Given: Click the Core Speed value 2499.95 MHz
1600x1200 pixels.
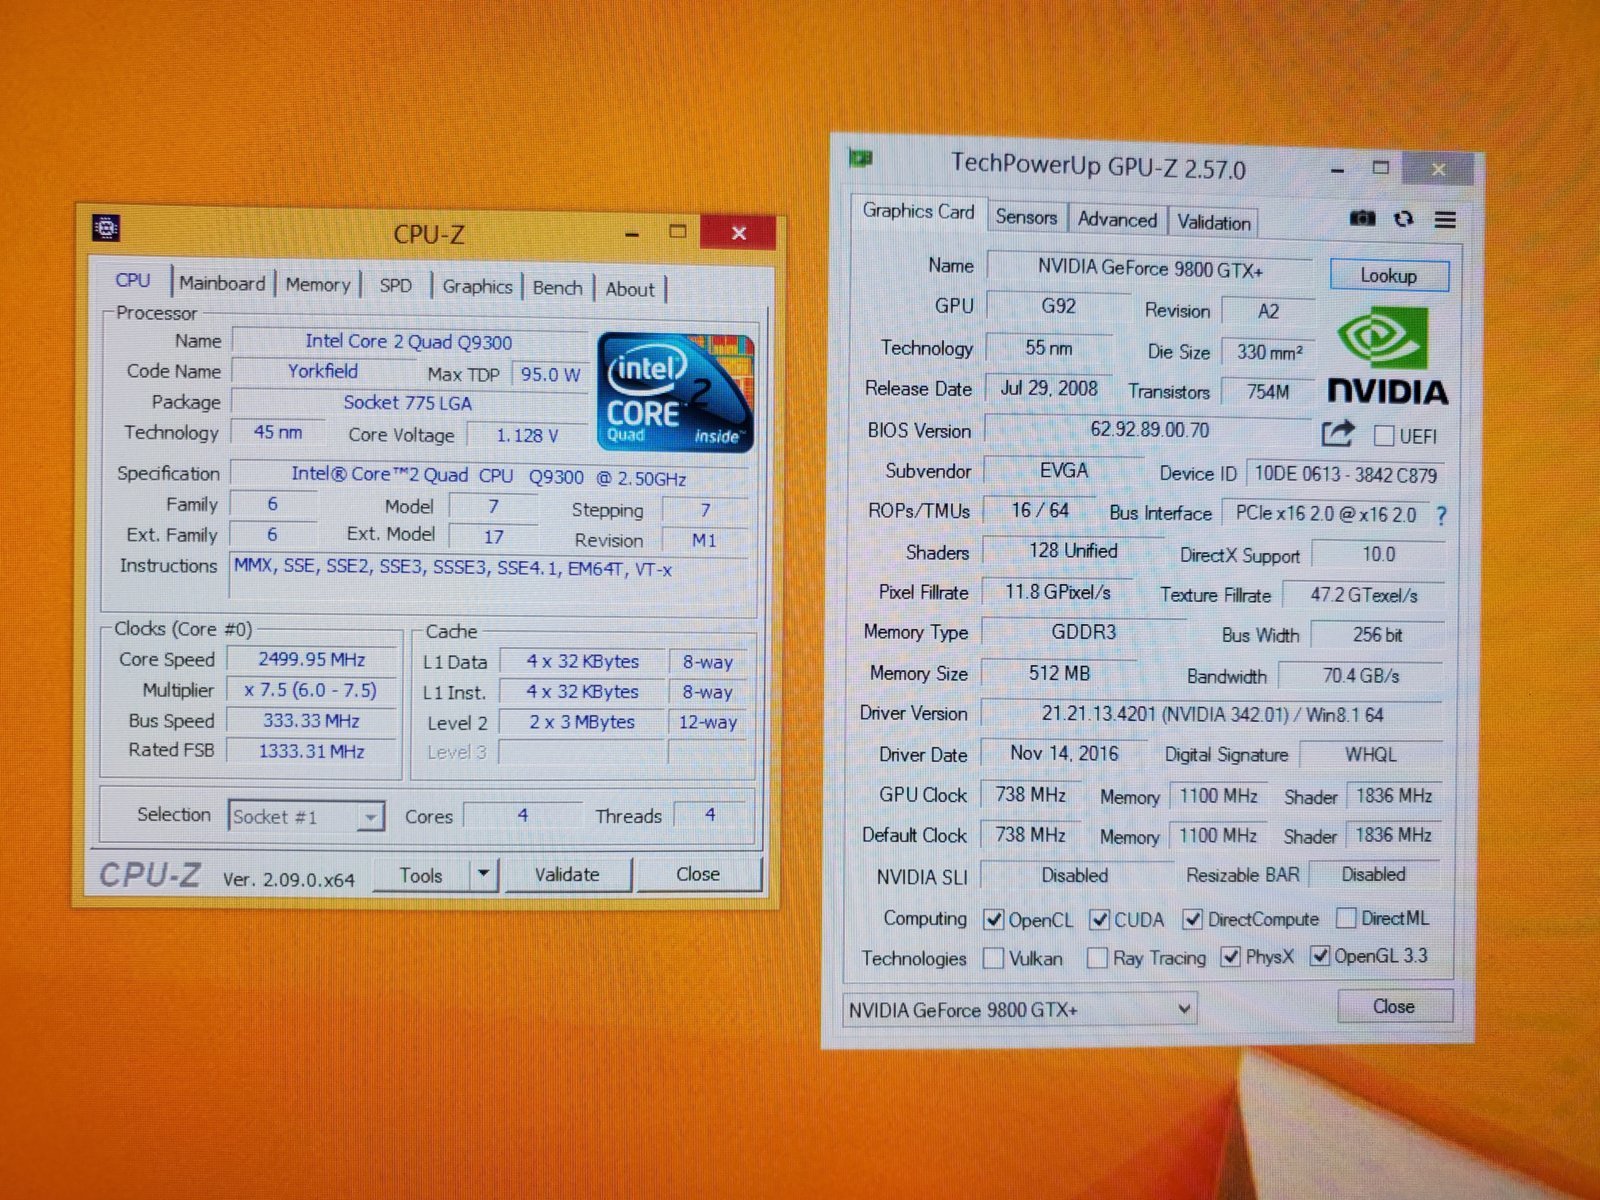Looking at the screenshot, I should pos(312,660).
